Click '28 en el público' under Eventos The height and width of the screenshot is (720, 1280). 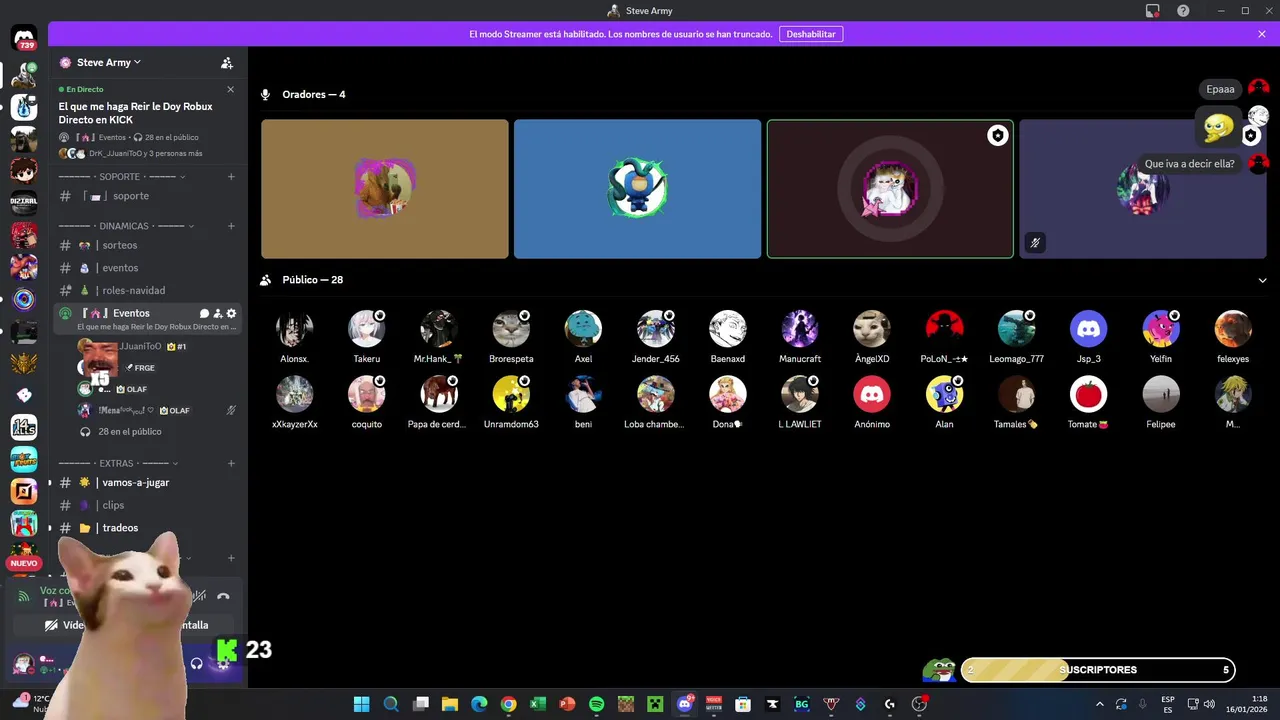130,432
